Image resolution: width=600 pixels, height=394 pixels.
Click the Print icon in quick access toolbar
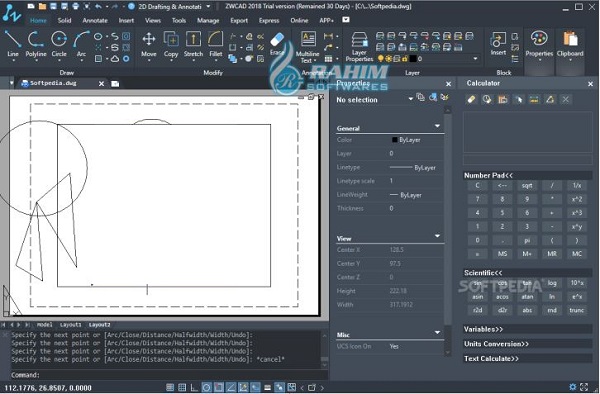click(x=75, y=6)
